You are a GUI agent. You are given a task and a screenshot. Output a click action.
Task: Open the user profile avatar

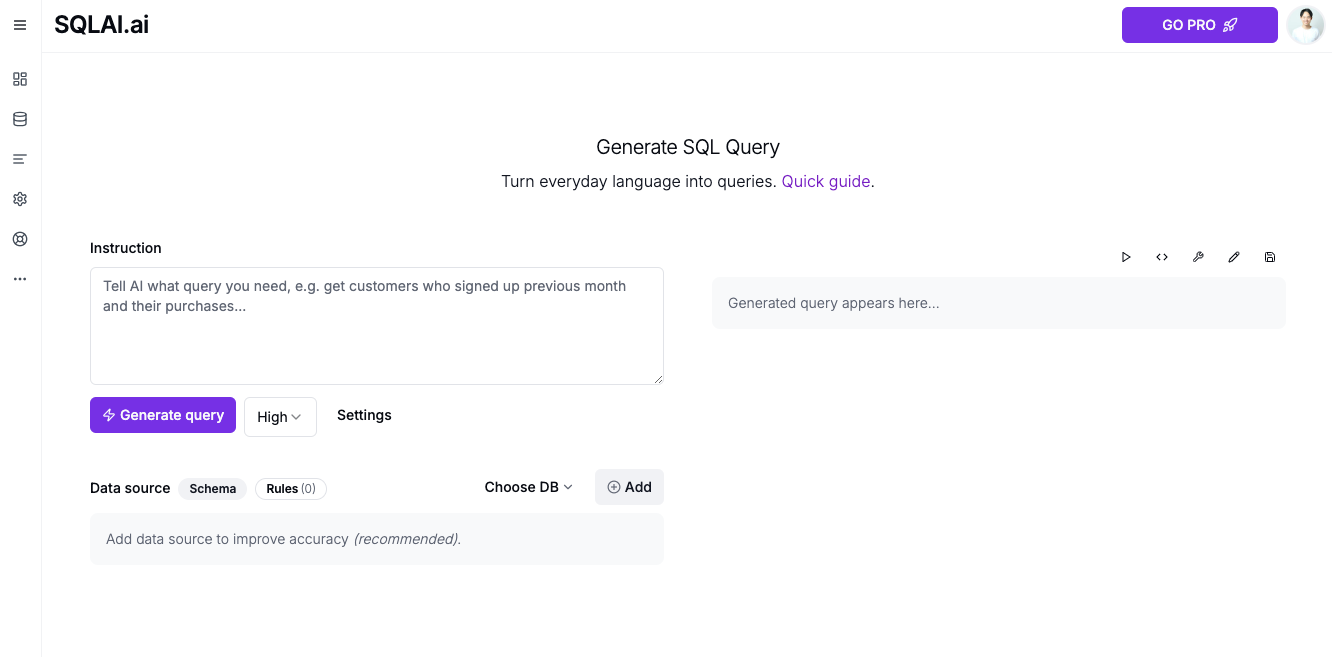point(1305,25)
